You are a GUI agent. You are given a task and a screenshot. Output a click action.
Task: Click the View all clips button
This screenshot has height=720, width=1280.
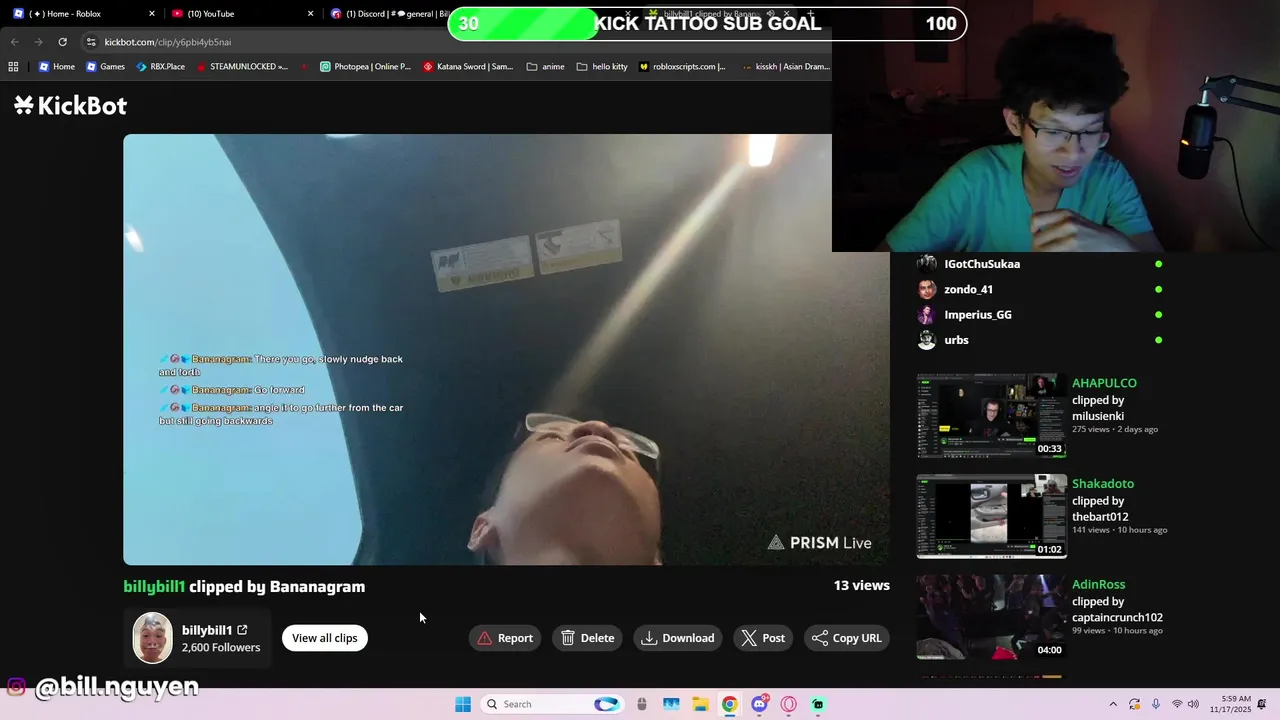[325, 638]
